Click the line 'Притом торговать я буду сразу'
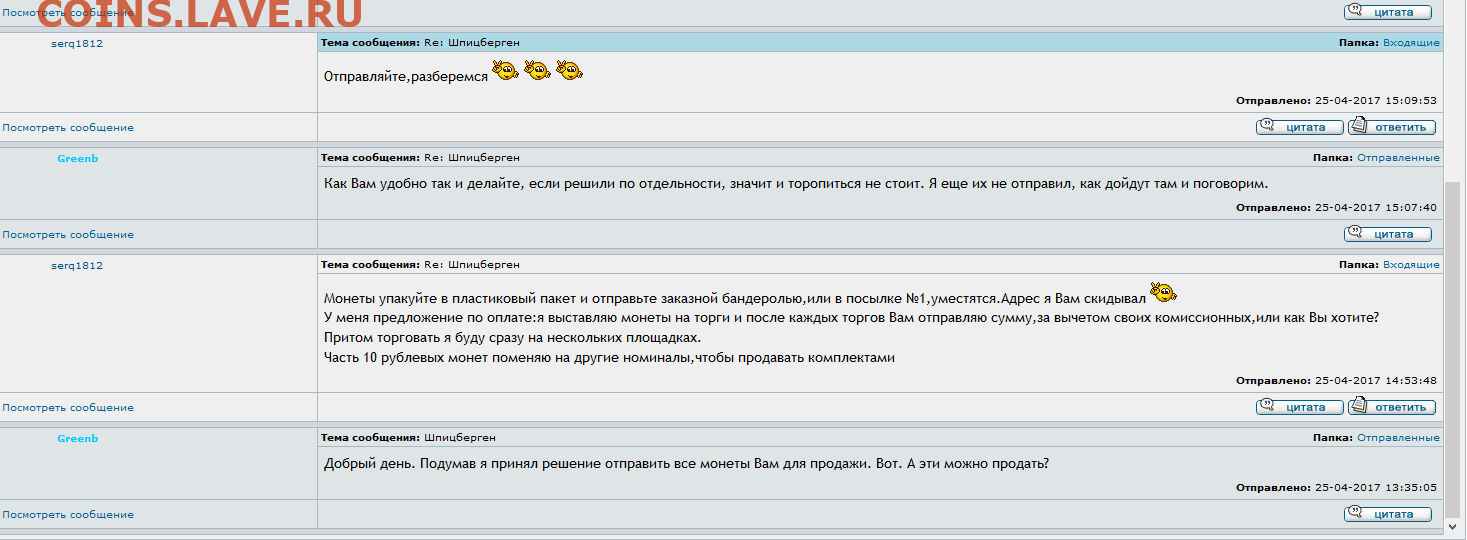 pyautogui.click(x=513, y=338)
